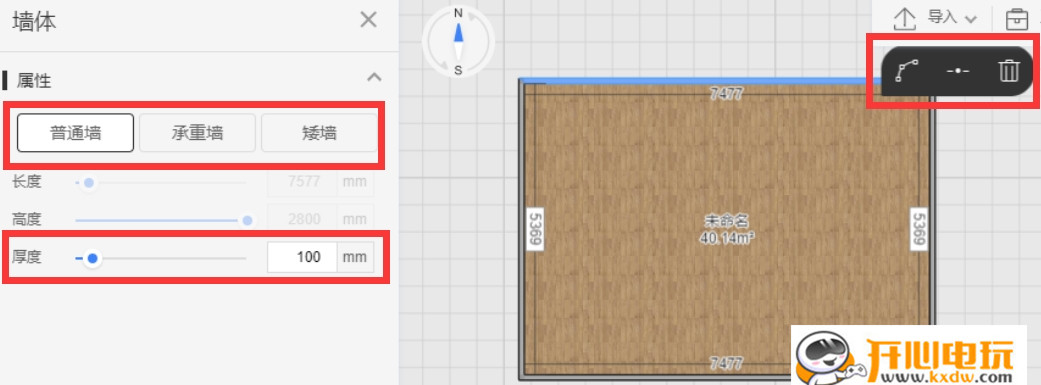Image resolution: width=1041 pixels, height=385 pixels.
Task: Close the 墙体 panel
Action: tap(368, 20)
